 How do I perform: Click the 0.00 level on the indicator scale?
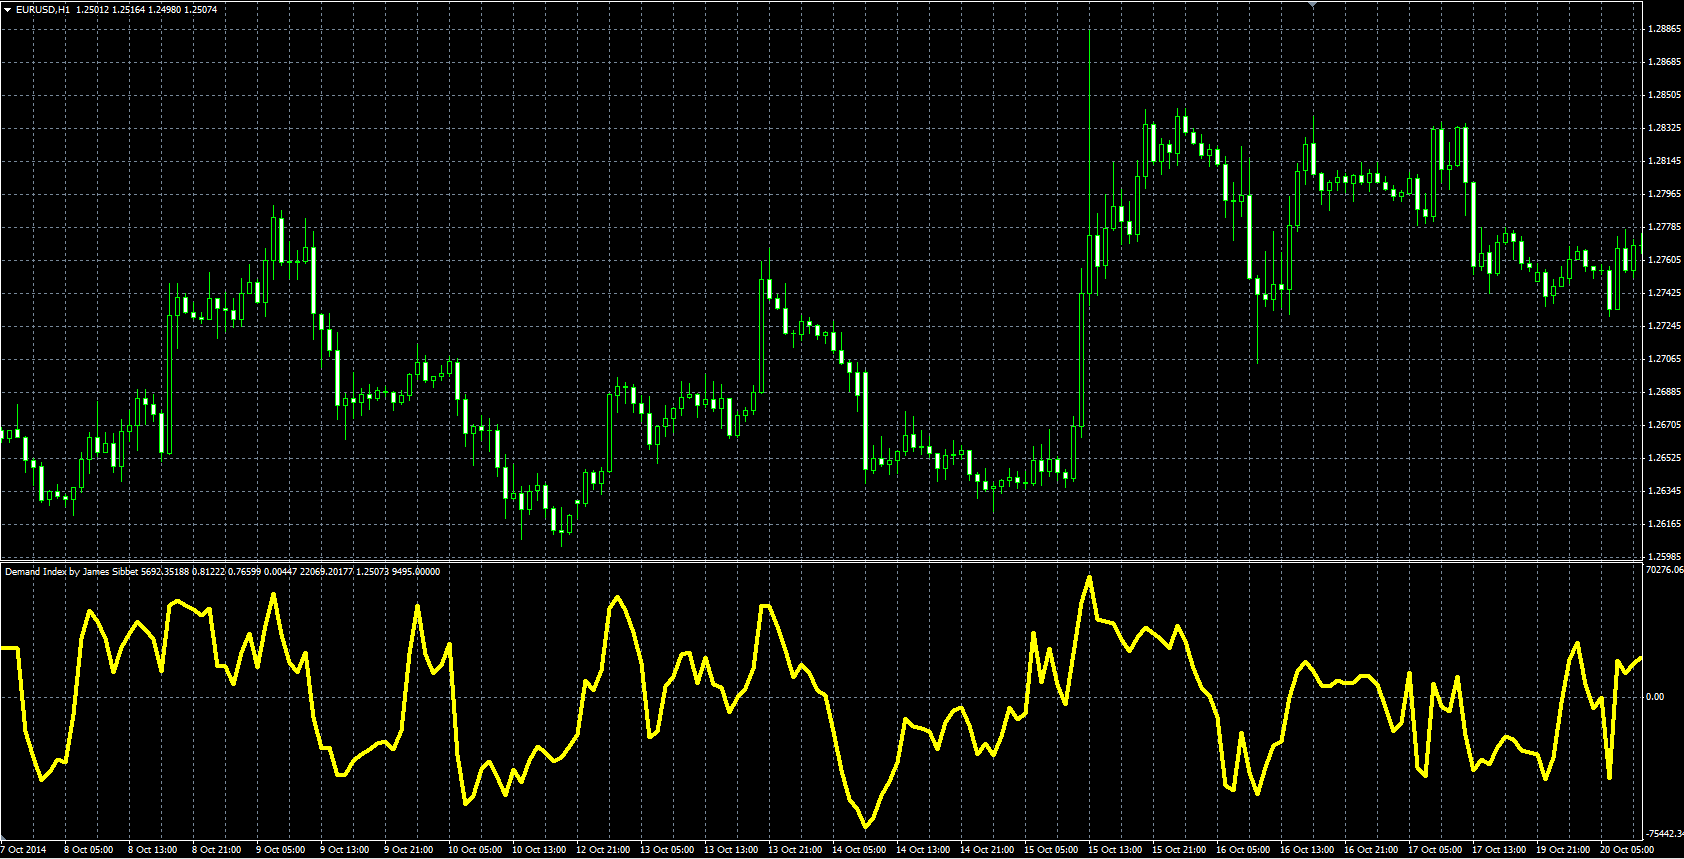pos(1655,697)
